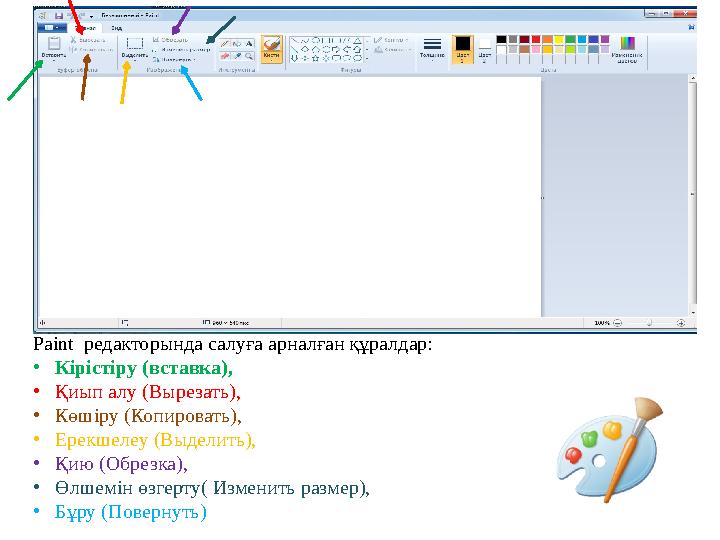Pick the Five-point star shape
Image resolution: width=720 pixels, height=540 pixels.
click(315, 58)
